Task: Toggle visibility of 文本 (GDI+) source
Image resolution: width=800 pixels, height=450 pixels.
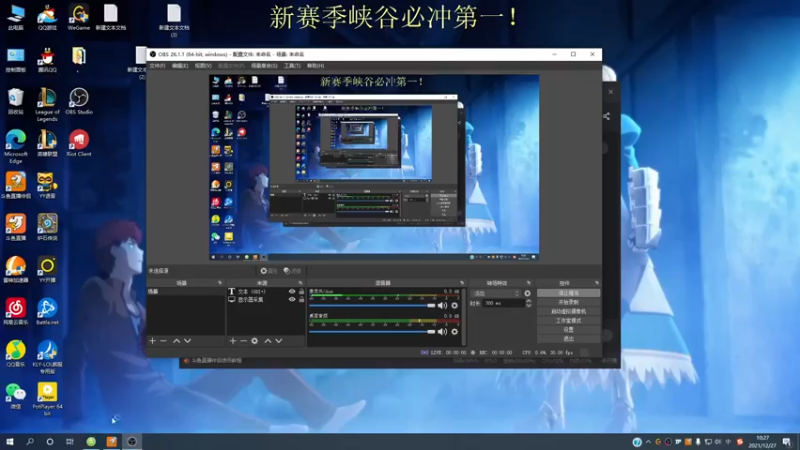Action: [x=292, y=291]
